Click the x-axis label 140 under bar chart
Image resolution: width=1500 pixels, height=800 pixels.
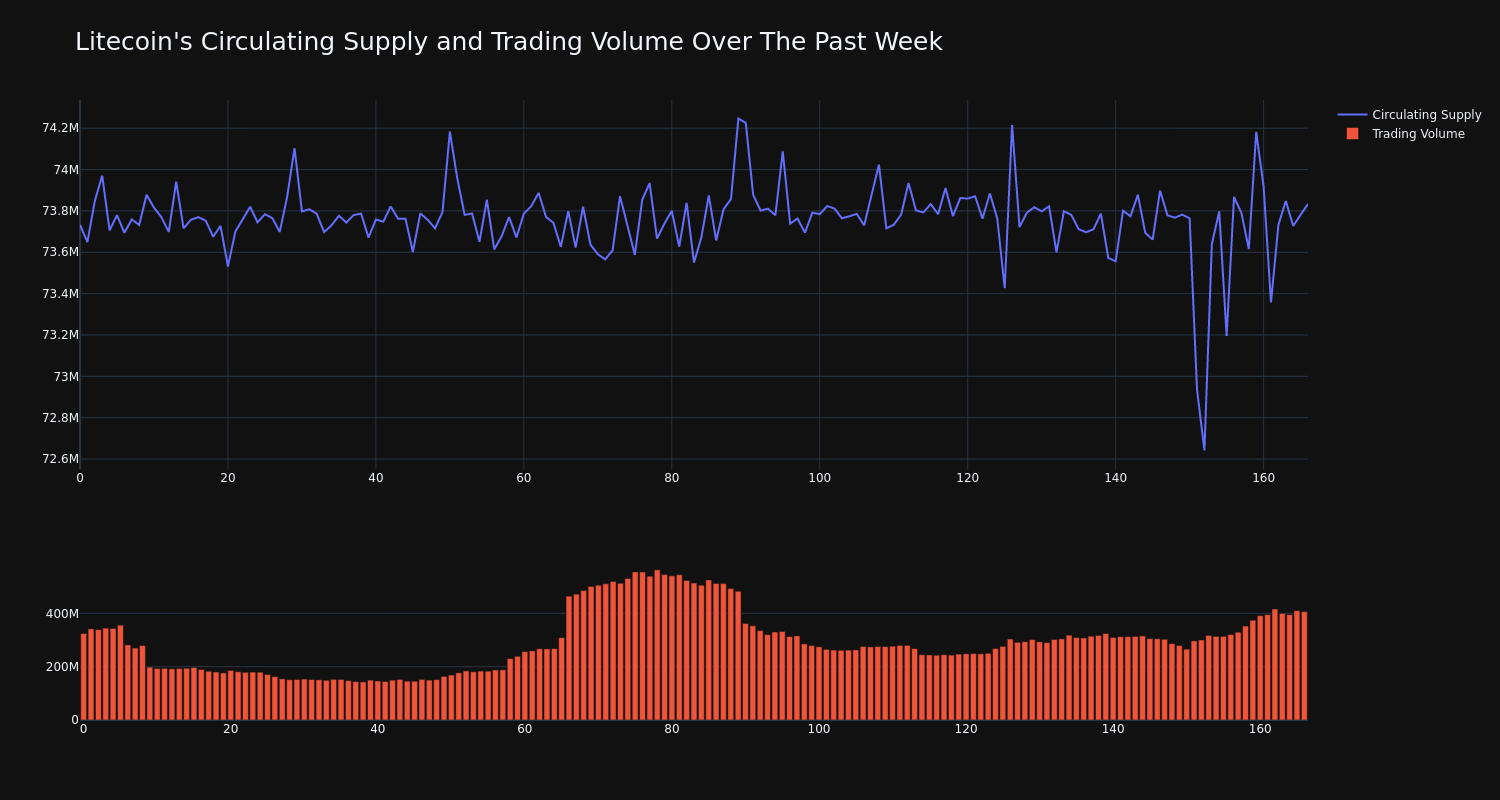click(x=1113, y=729)
